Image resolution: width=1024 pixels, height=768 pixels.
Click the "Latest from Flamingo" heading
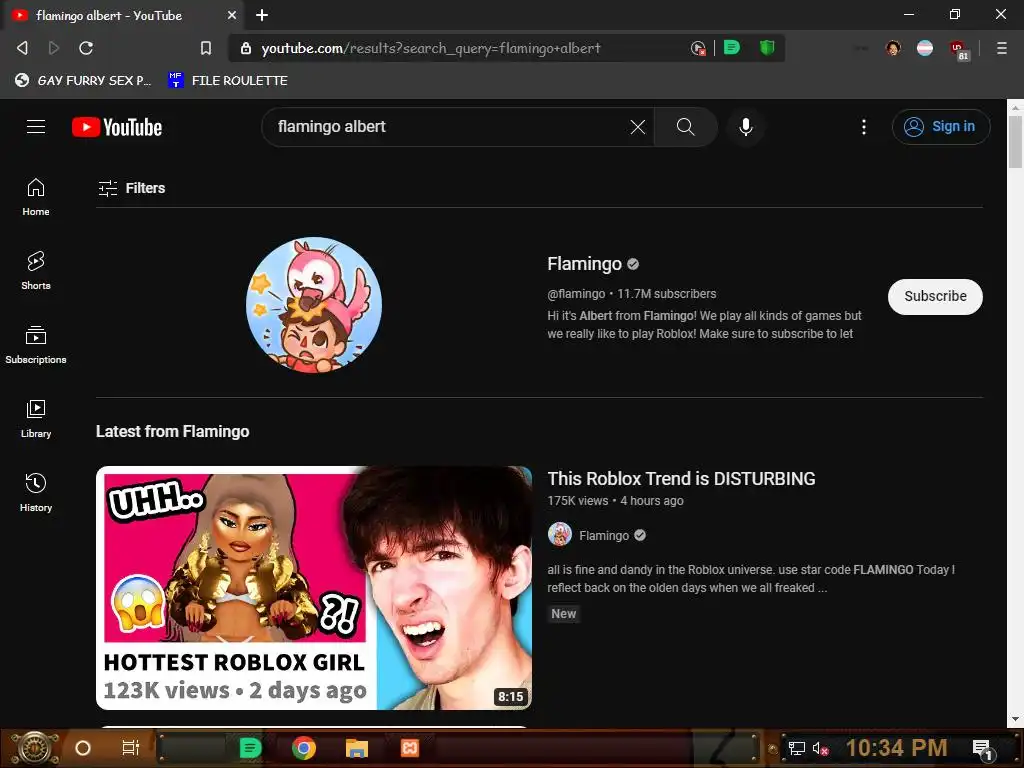(172, 432)
